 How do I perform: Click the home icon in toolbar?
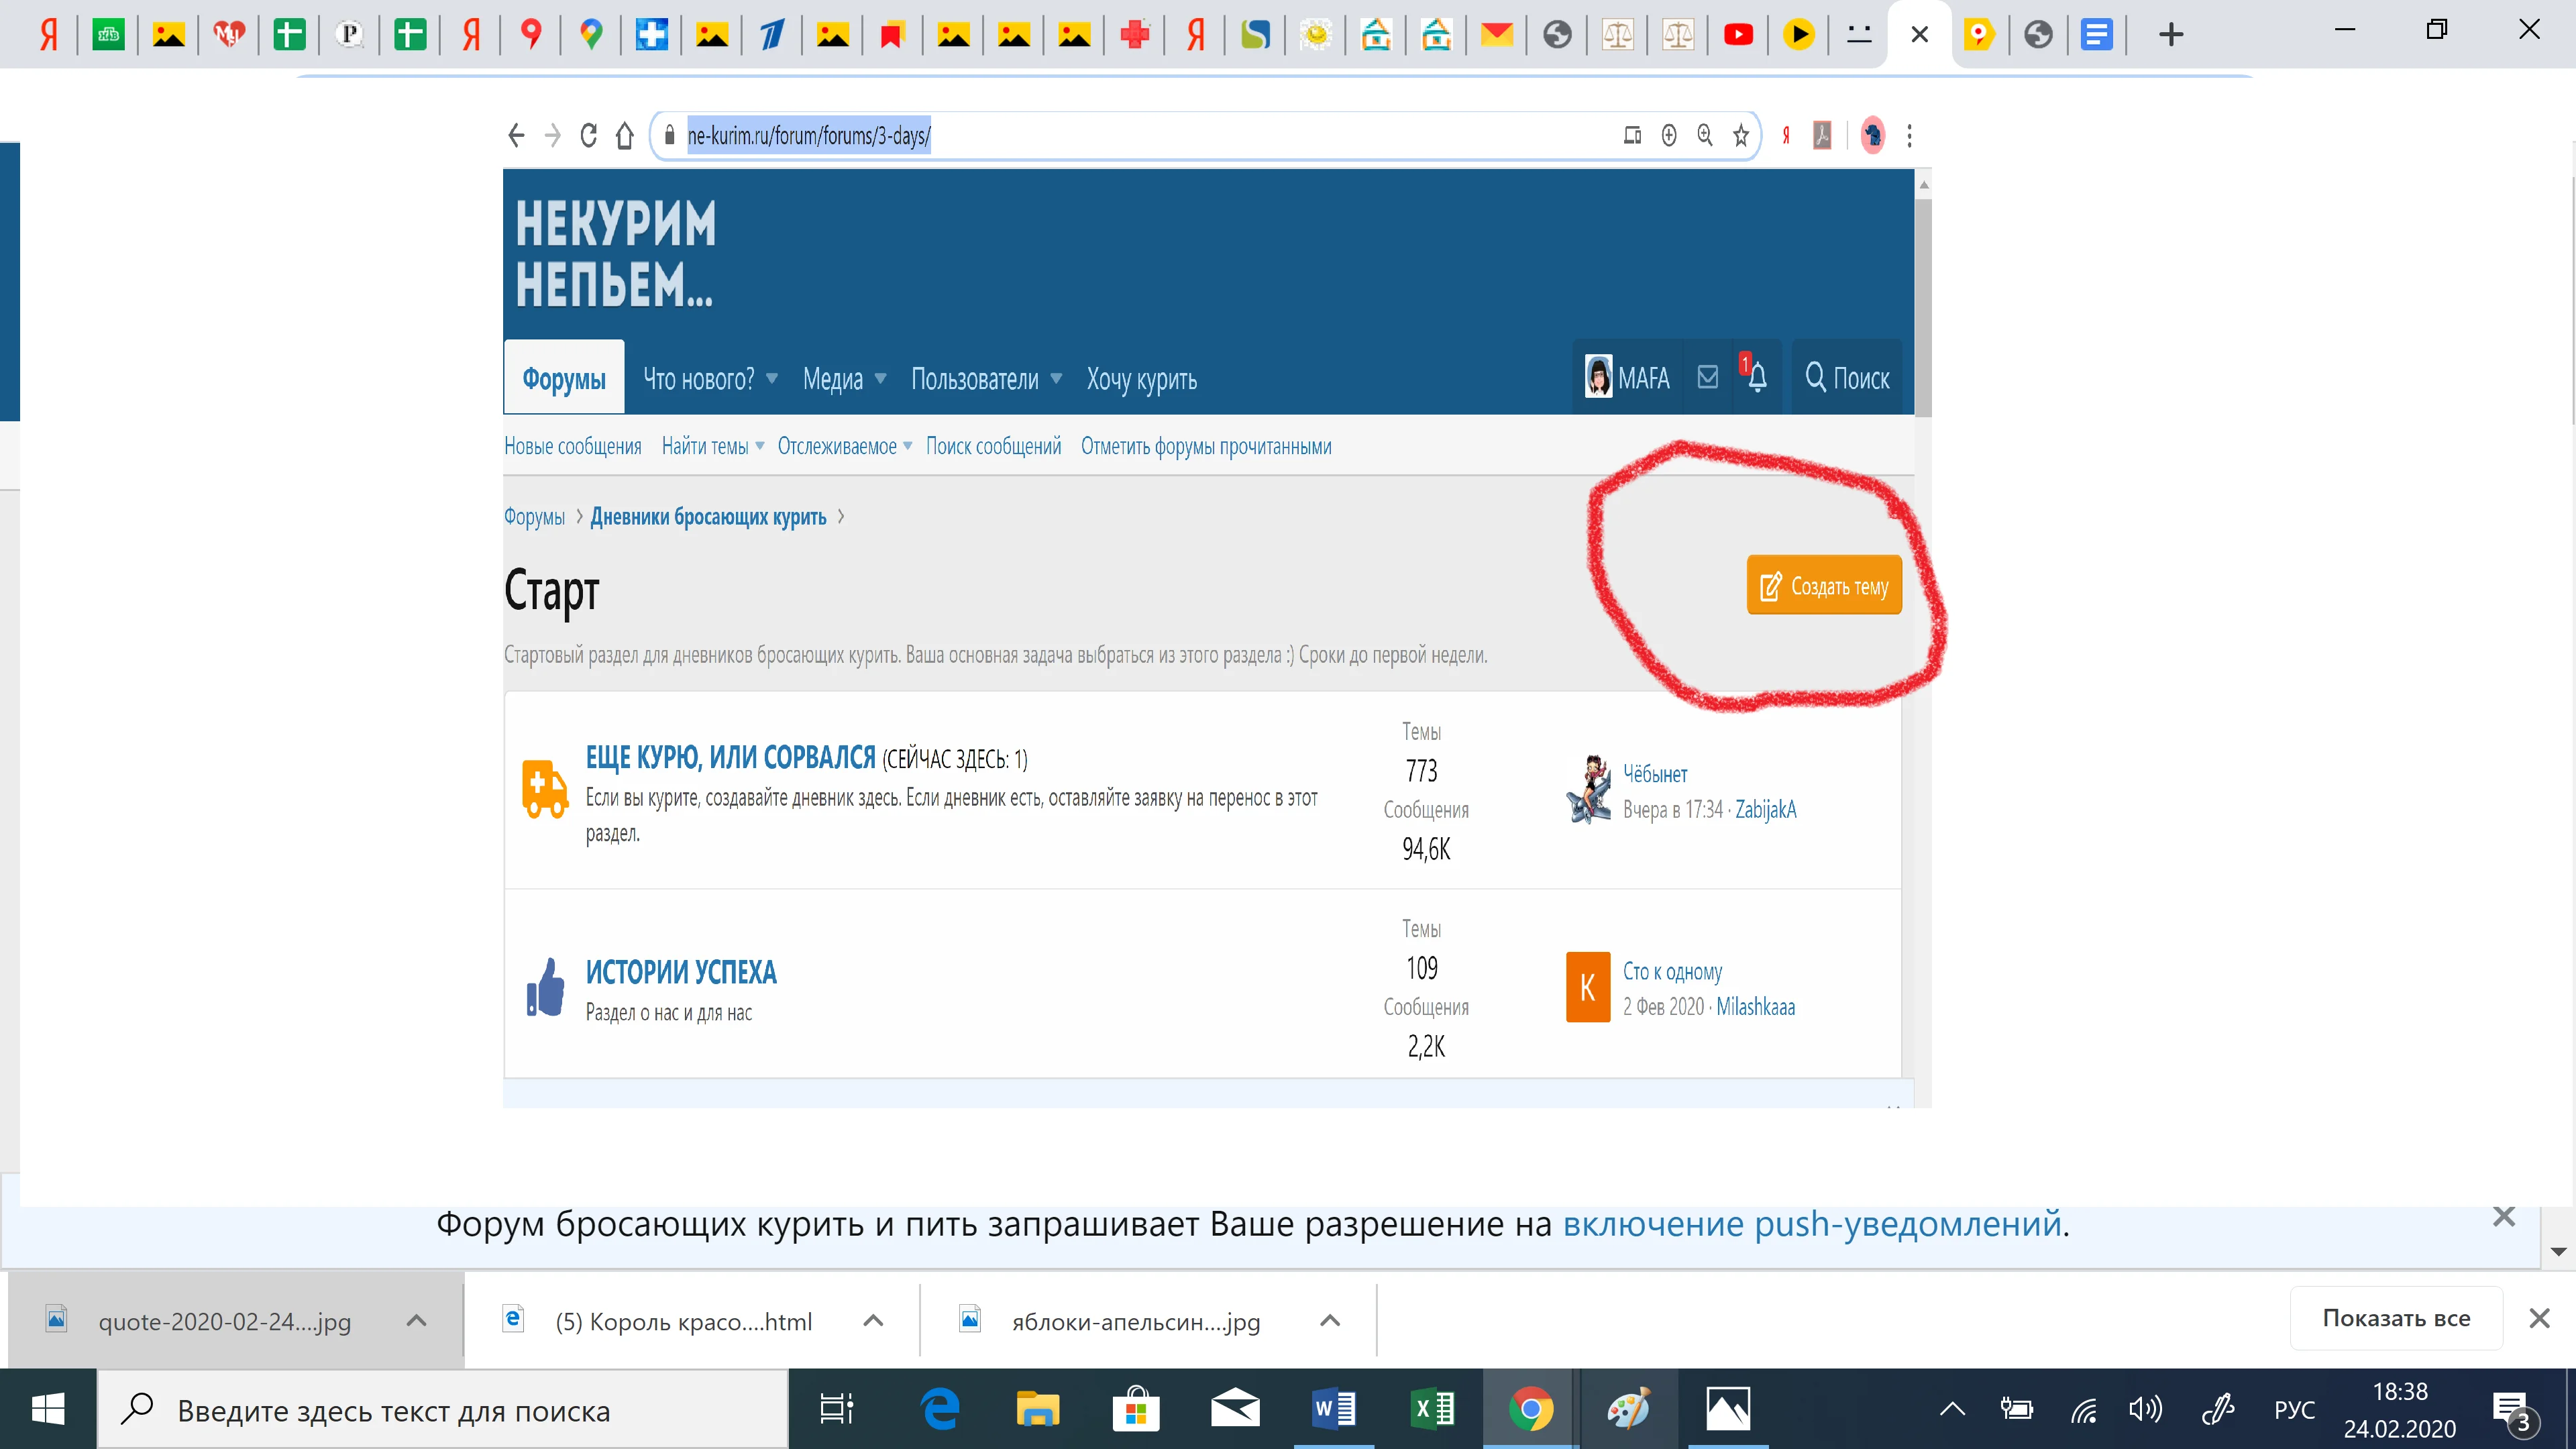pyautogui.click(x=625, y=135)
